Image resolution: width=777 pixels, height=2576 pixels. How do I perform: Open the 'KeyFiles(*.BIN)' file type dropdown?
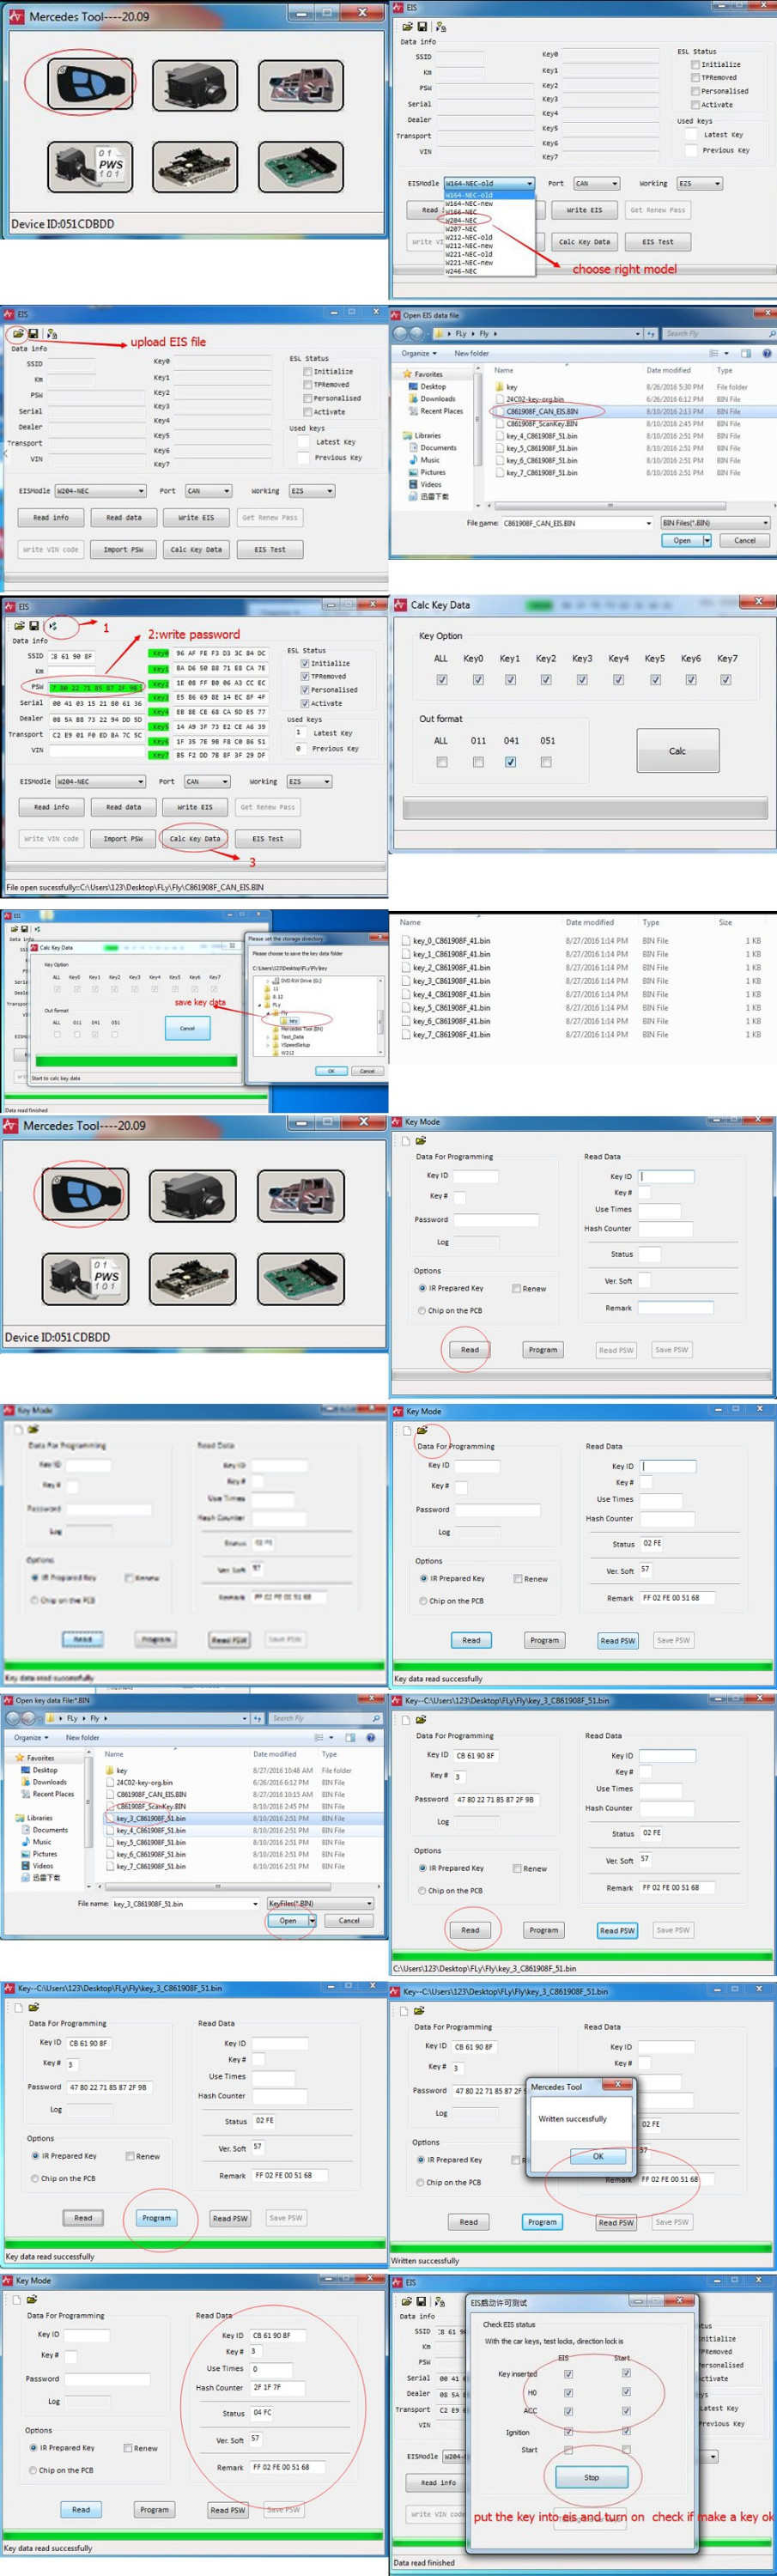[369, 1903]
